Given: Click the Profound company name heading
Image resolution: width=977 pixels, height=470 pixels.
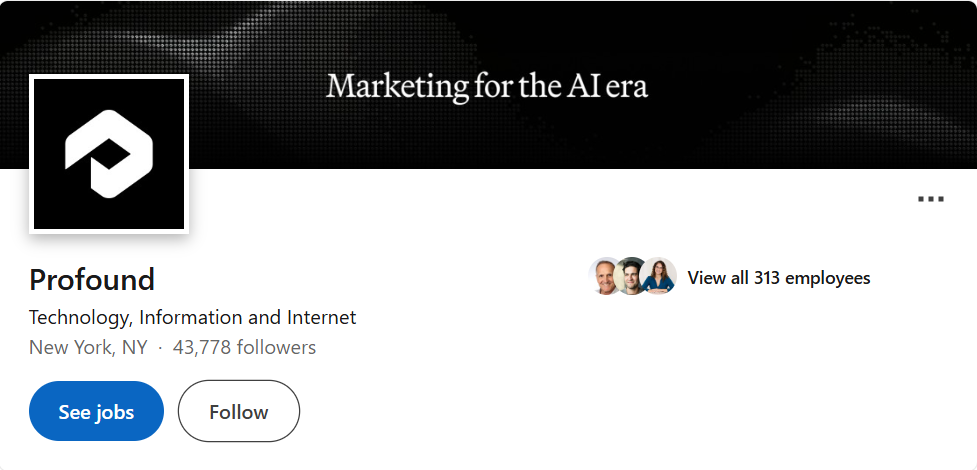Looking at the screenshot, I should (92, 279).
